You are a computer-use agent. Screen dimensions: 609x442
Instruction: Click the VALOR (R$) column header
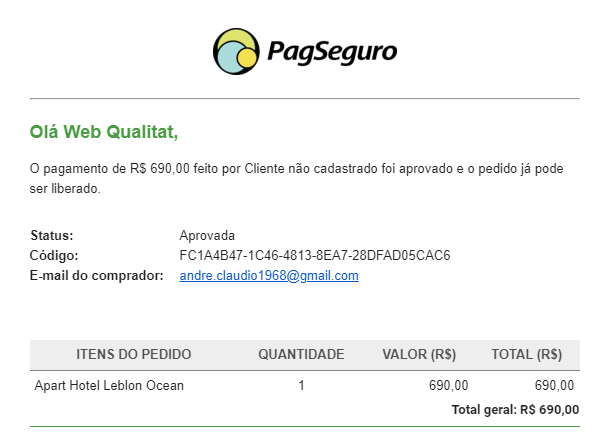(x=419, y=354)
